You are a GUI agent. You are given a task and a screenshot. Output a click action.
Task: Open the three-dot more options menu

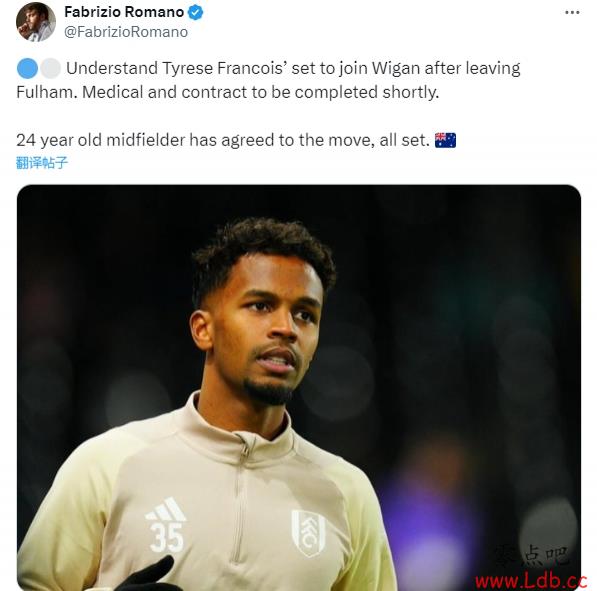[572, 13]
